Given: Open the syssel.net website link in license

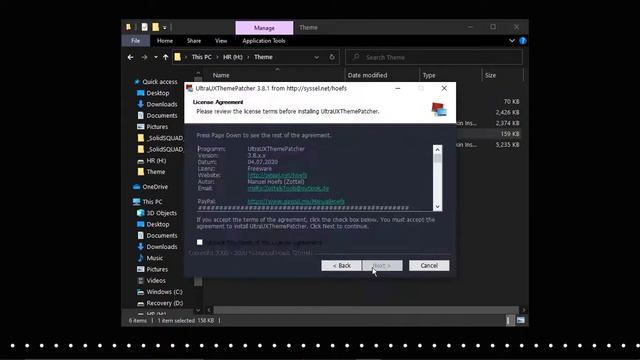Looking at the screenshot, I should [277, 175].
